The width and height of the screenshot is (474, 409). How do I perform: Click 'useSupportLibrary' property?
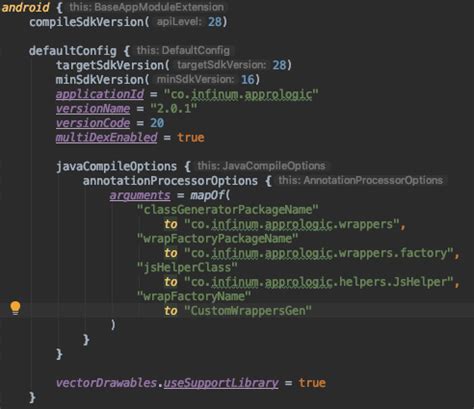pyautogui.click(x=221, y=383)
